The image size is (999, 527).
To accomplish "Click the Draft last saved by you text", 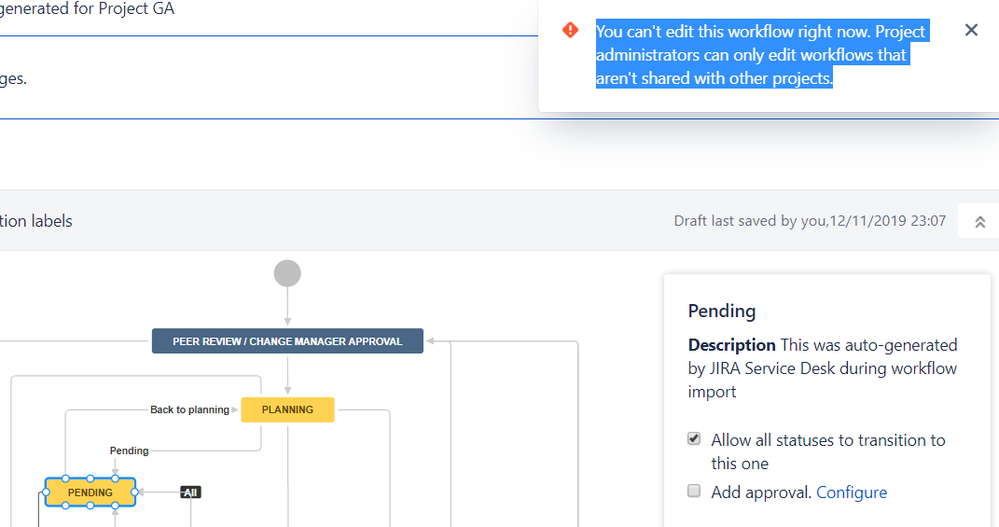I will click(810, 220).
